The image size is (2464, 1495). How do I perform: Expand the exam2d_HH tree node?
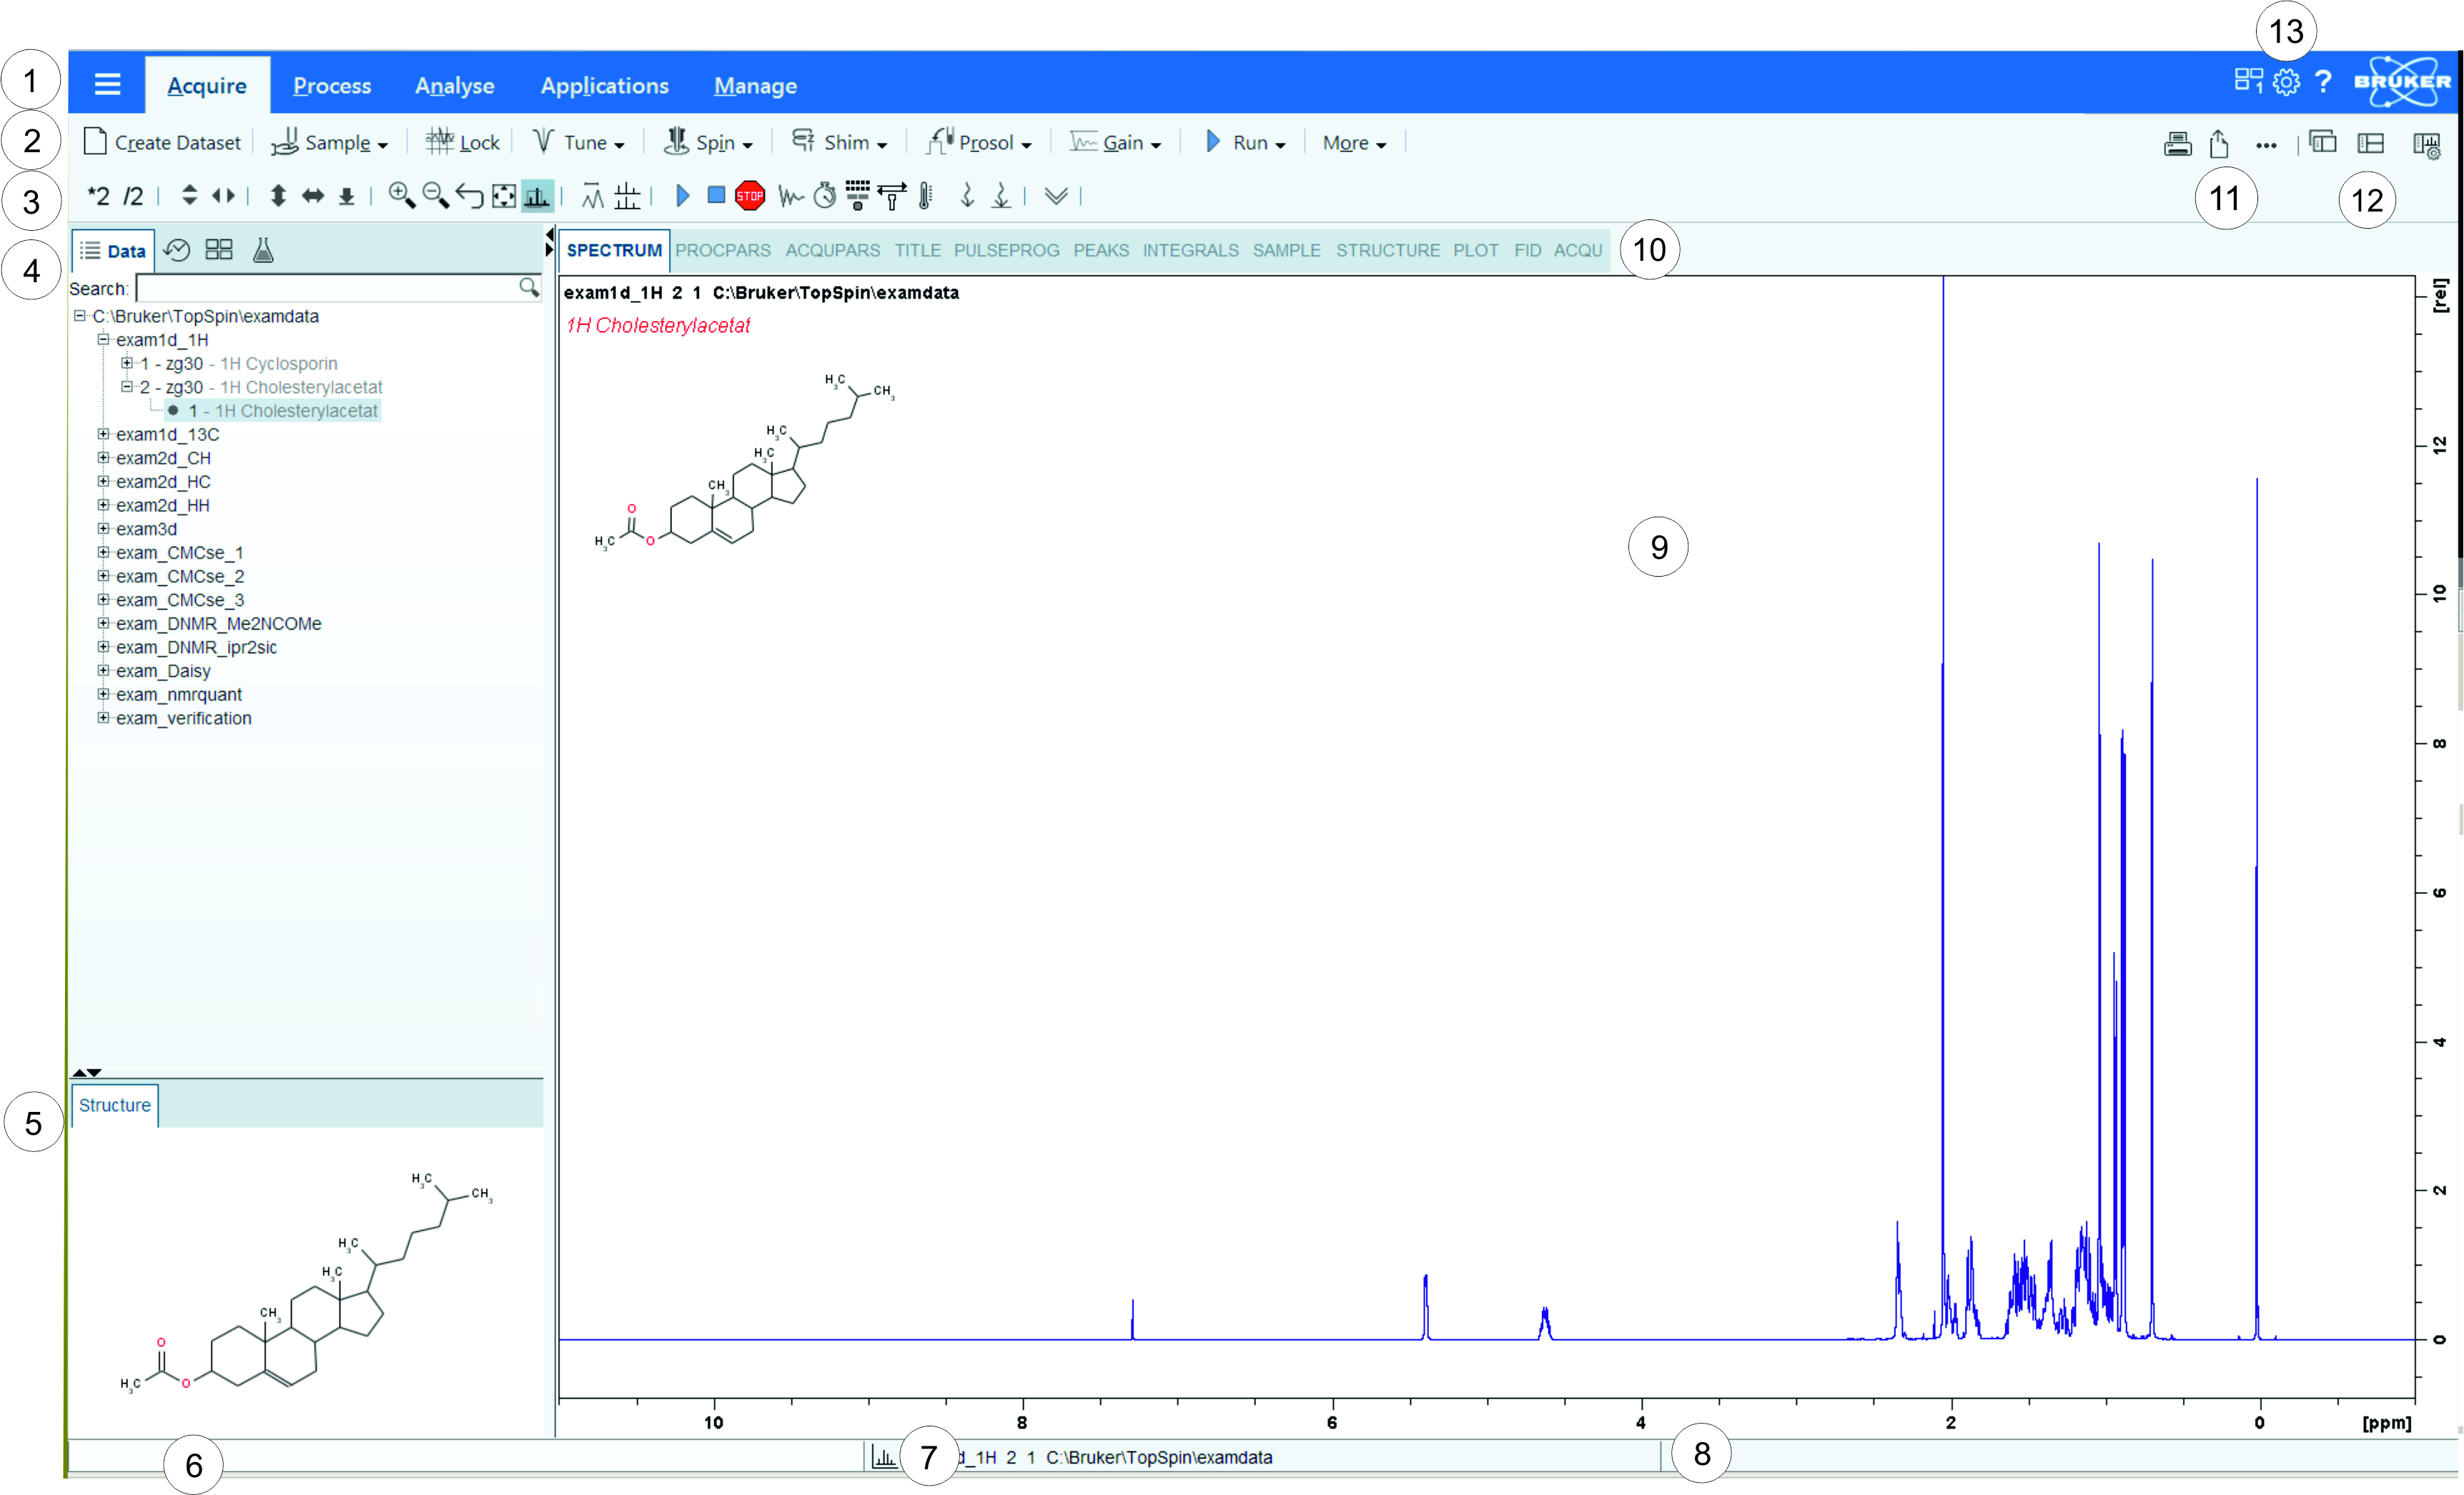pyautogui.click(x=103, y=505)
